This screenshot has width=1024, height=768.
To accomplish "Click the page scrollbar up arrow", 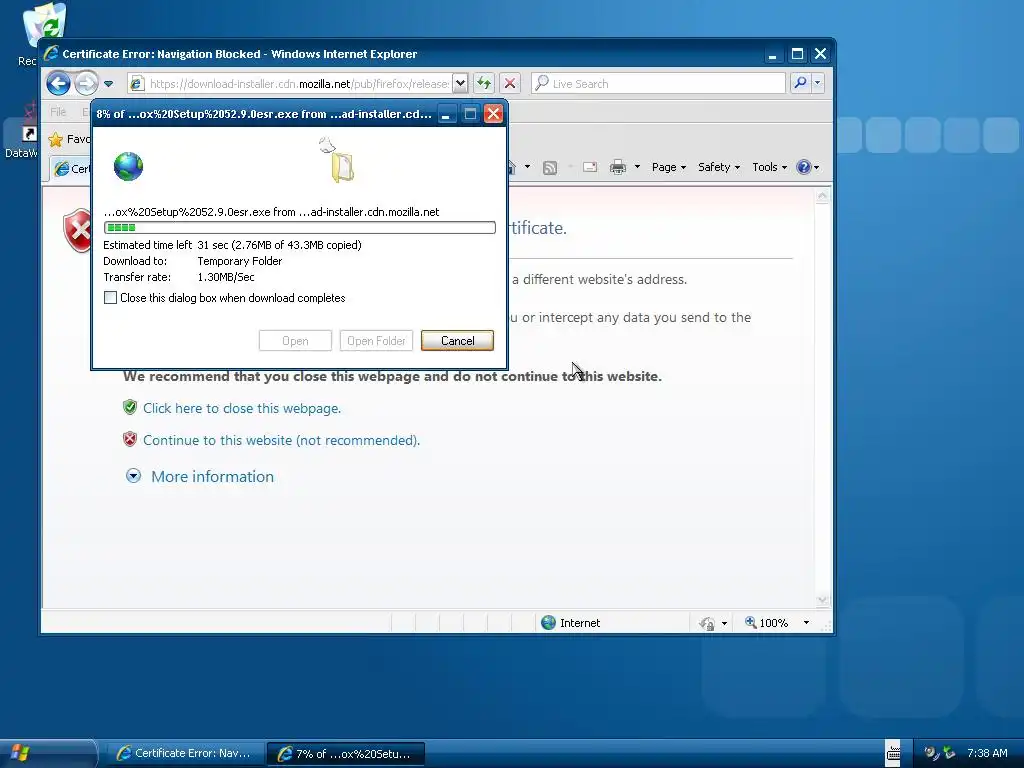I will click(x=822, y=196).
